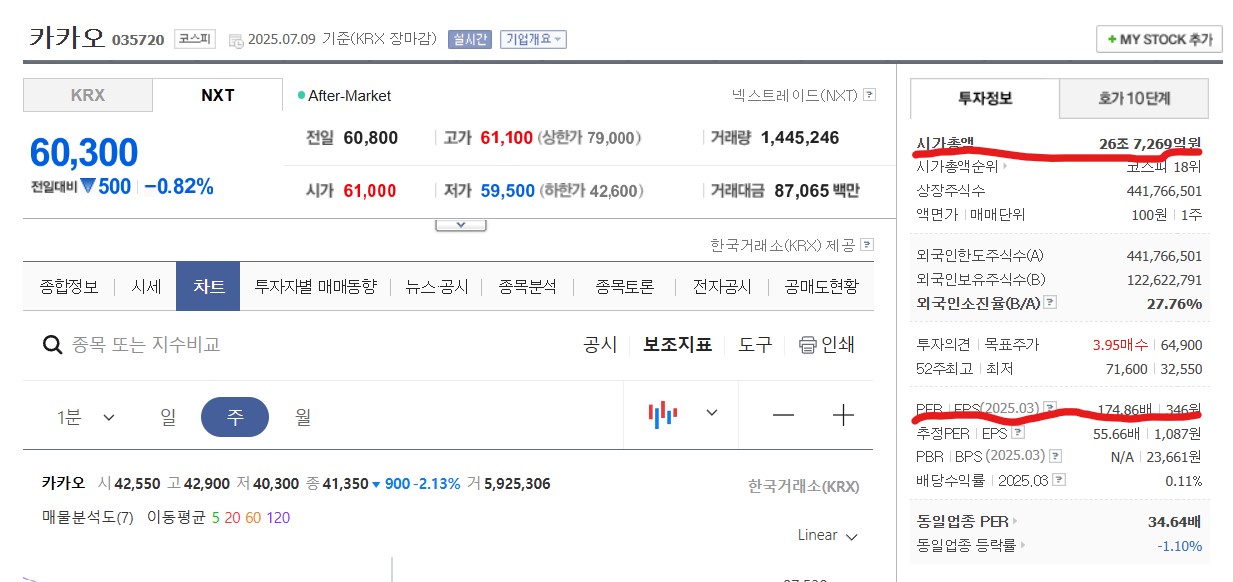
Task: Click 시가총액 label in 투자정보
Action: (944, 143)
